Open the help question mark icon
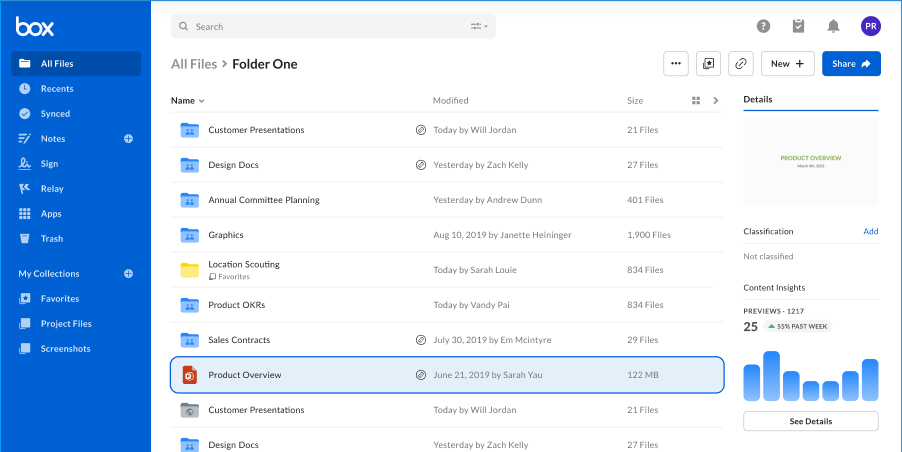The image size is (902, 452). pyautogui.click(x=763, y=26)
